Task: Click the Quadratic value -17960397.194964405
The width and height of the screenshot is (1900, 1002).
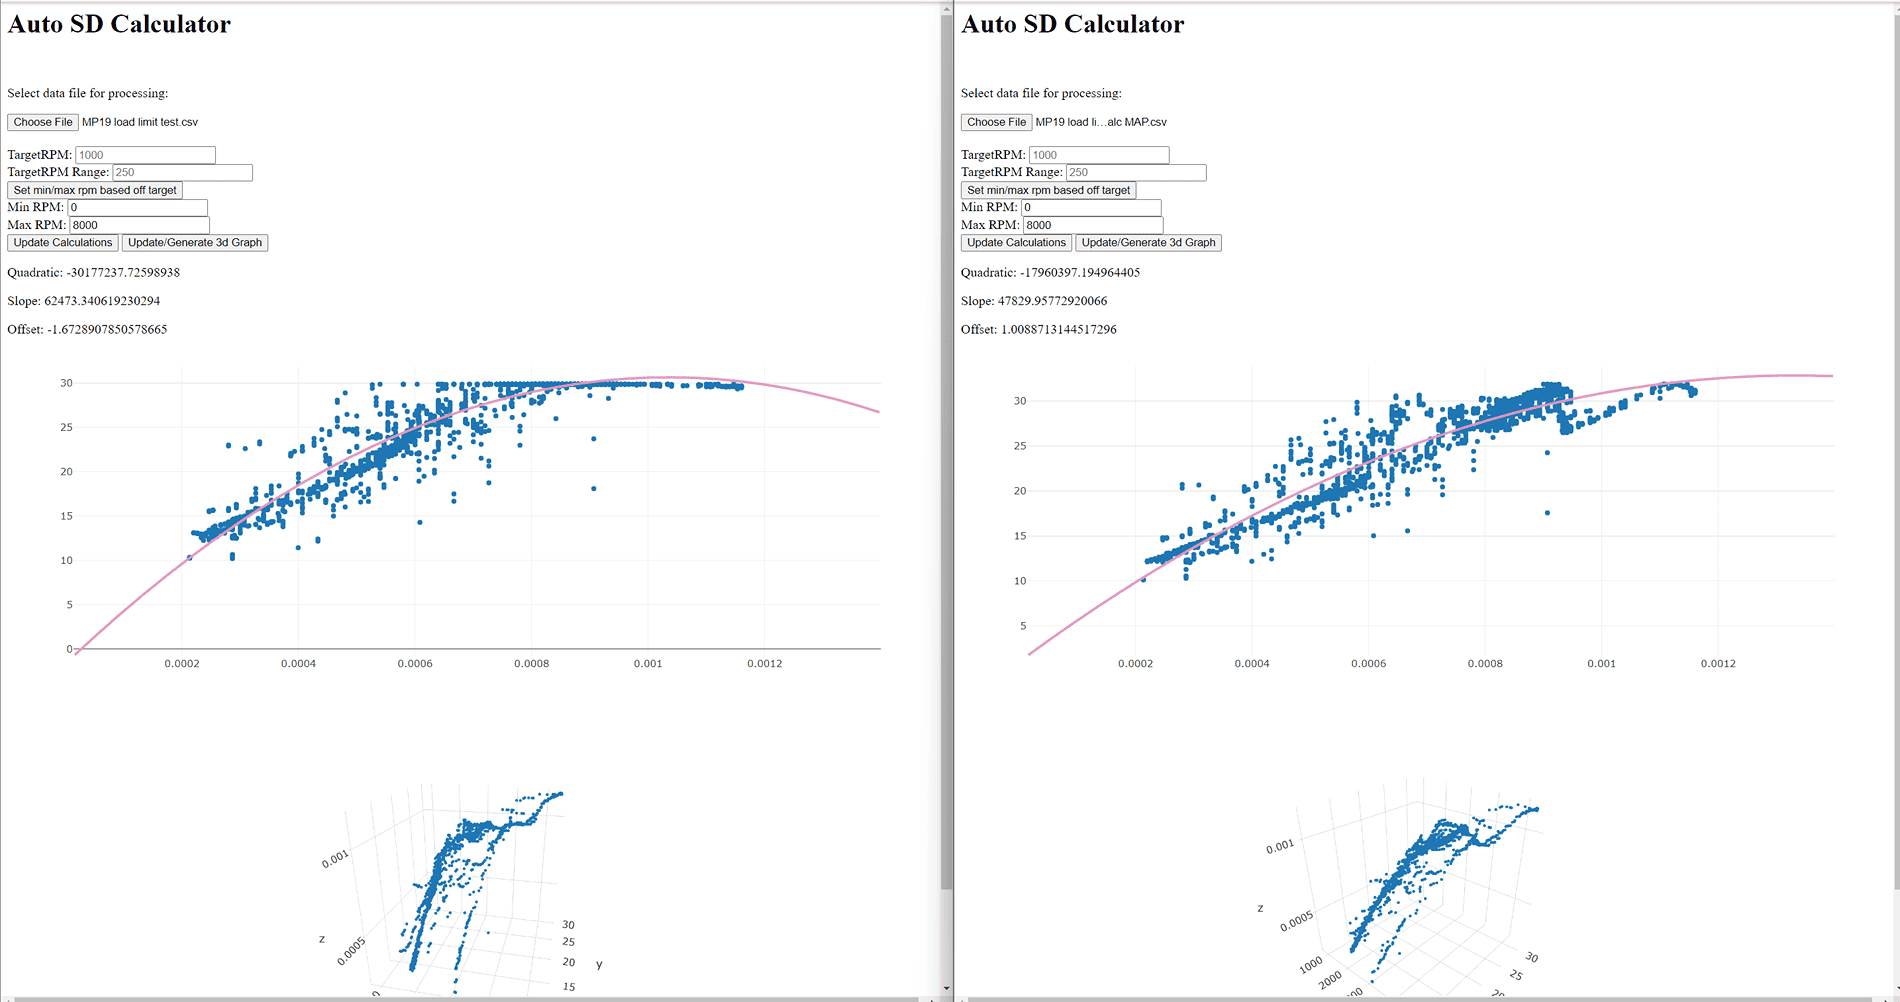Action: pyautogui.click(x=1080, y=272)
